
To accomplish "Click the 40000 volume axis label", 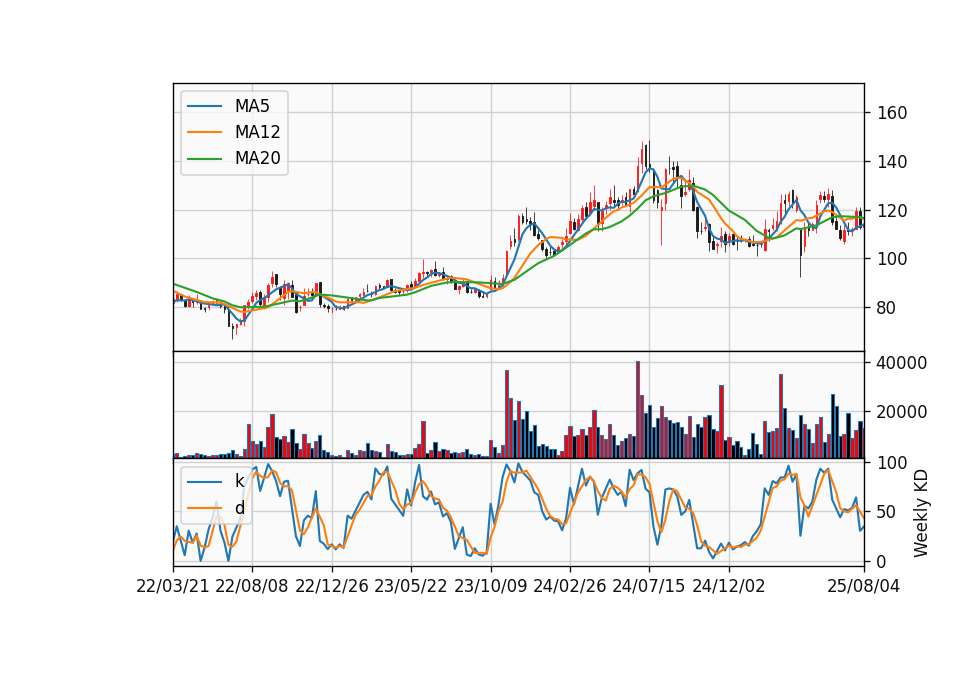I will pyautogui.click(x=901, y=363).
